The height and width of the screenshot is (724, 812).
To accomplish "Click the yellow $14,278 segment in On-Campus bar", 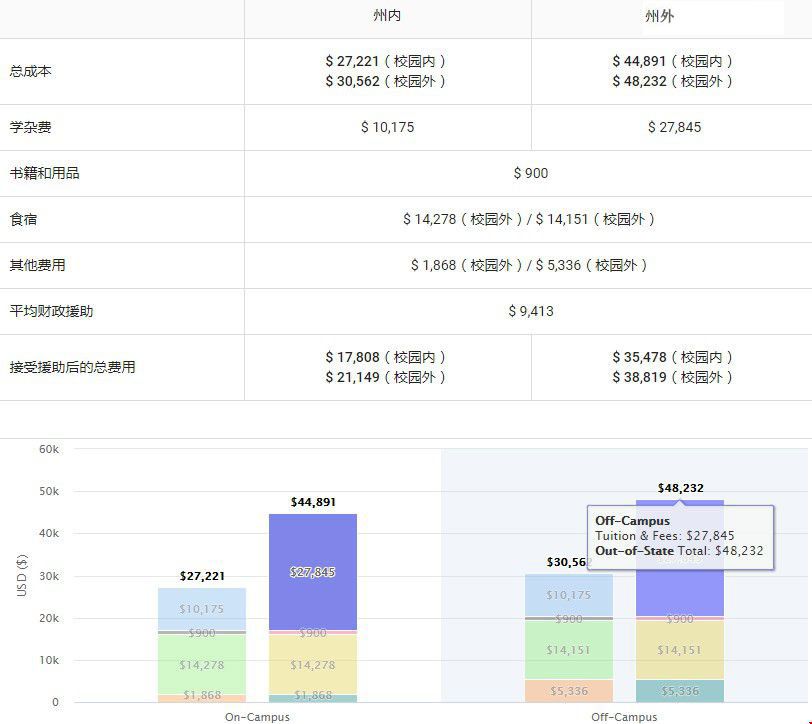I will [x=313, y=664].
